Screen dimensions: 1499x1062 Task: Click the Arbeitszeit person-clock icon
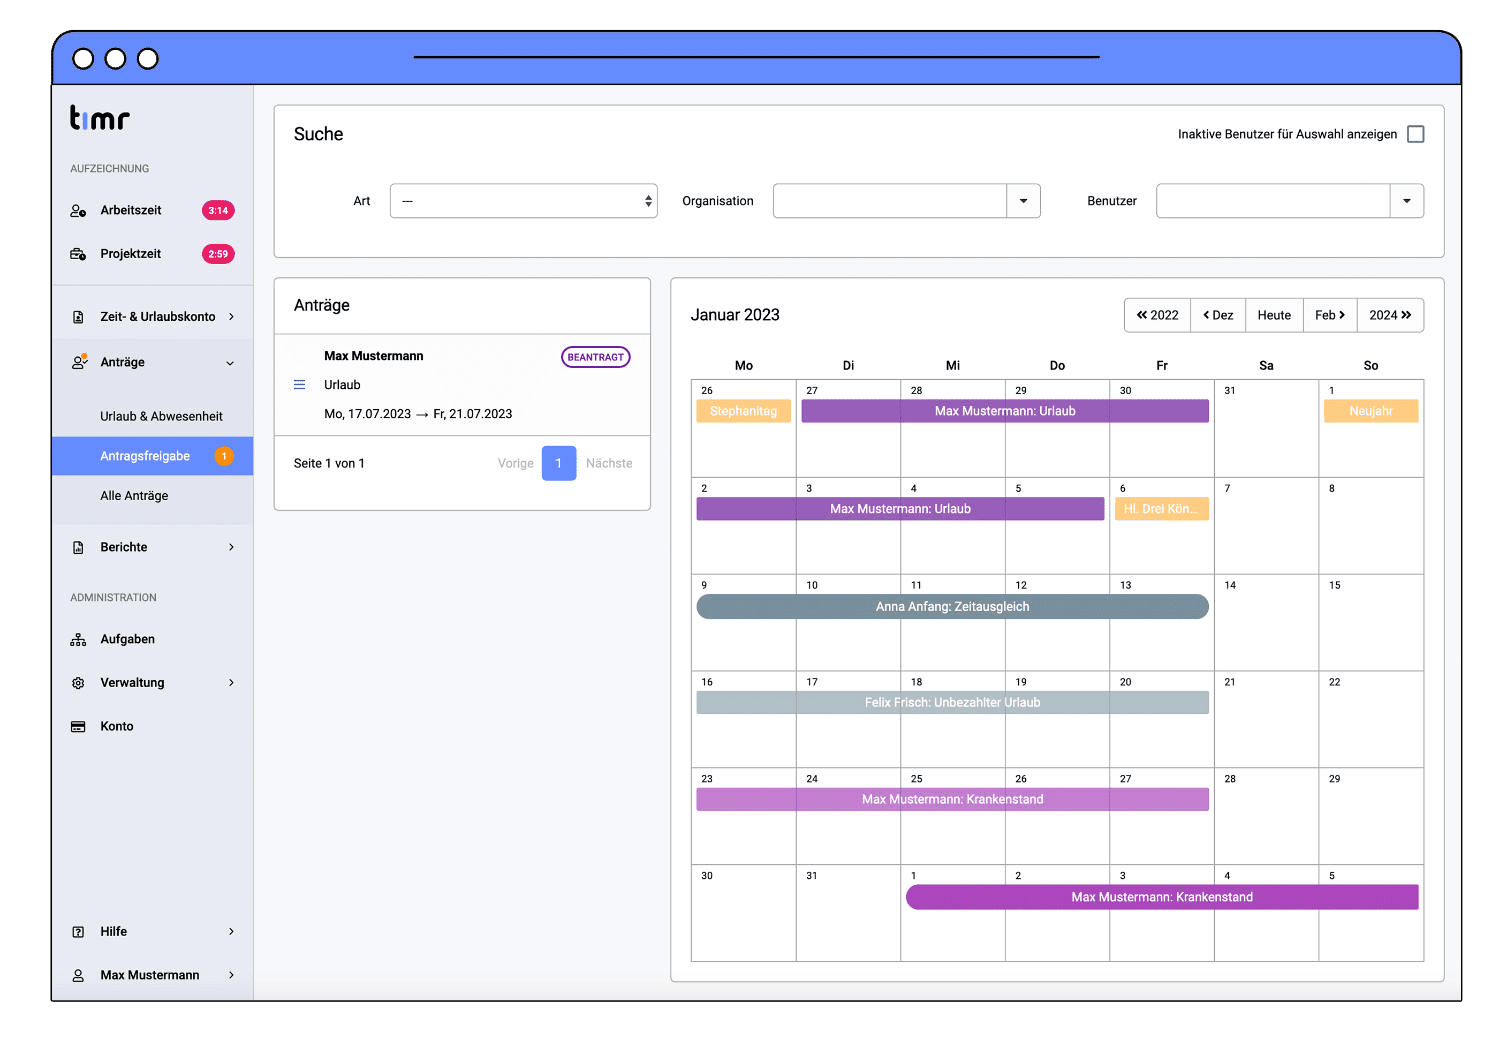click(x=78, y=211)
